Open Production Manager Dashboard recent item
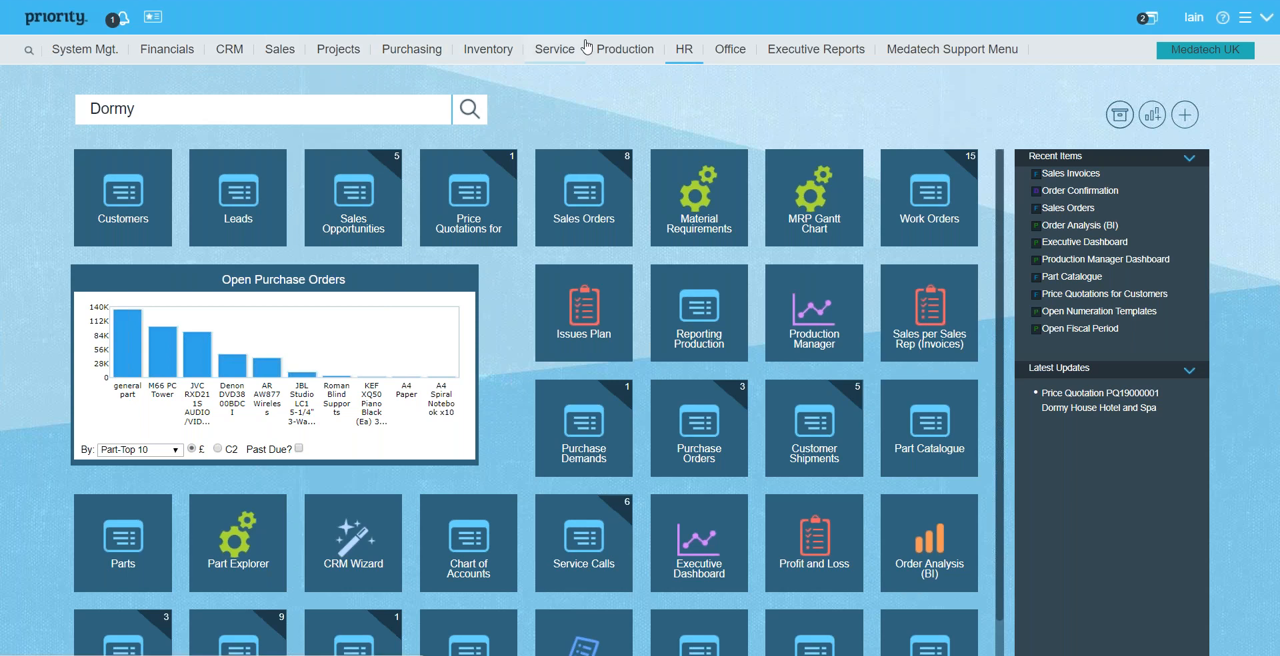The image size is (1280, 656). pyautogui.click(x=1105, y=259)
